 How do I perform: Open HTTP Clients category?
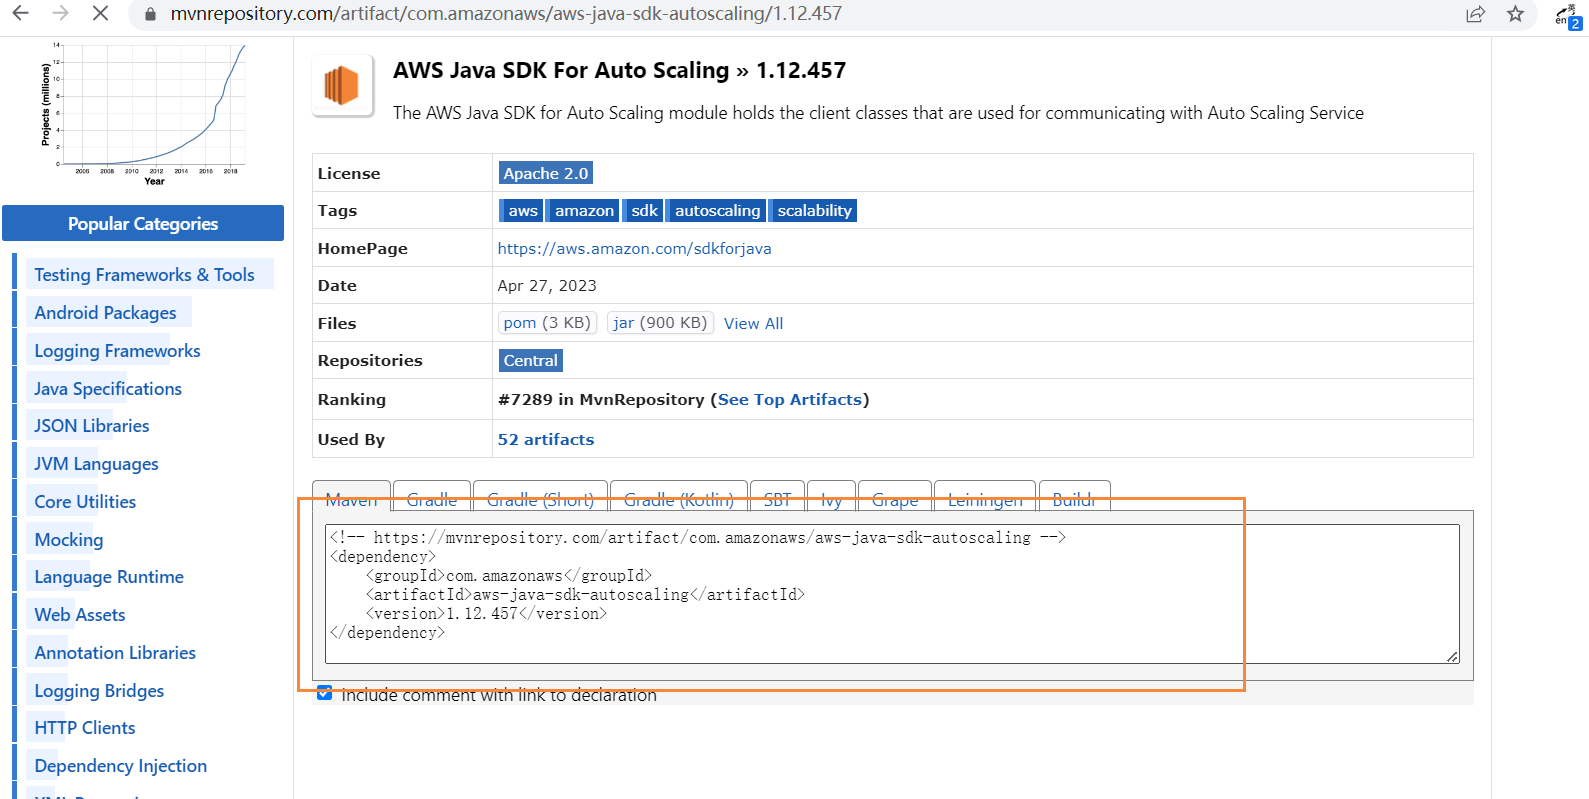(x=85, y=727)
